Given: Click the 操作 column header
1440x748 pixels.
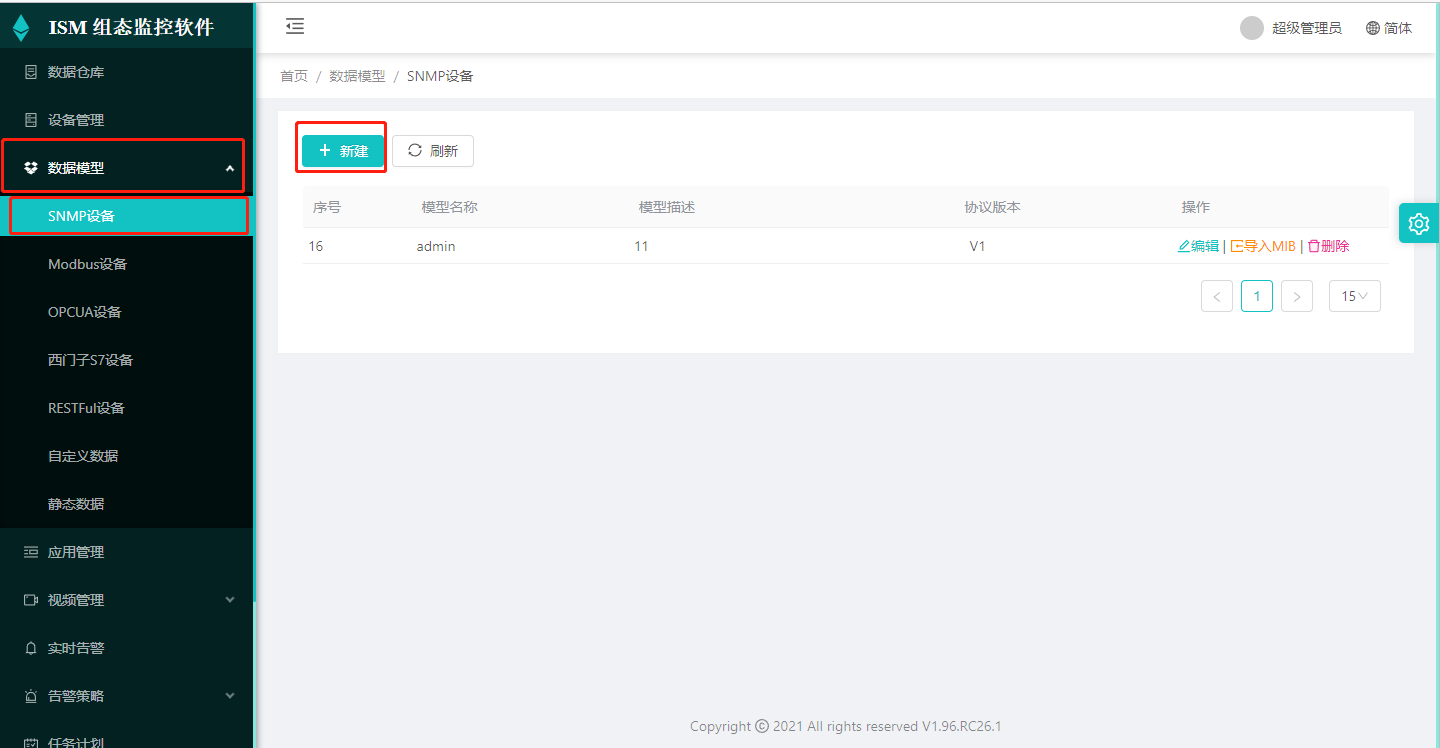Looking at the screenshot, I should click(x=1196, y=207).
